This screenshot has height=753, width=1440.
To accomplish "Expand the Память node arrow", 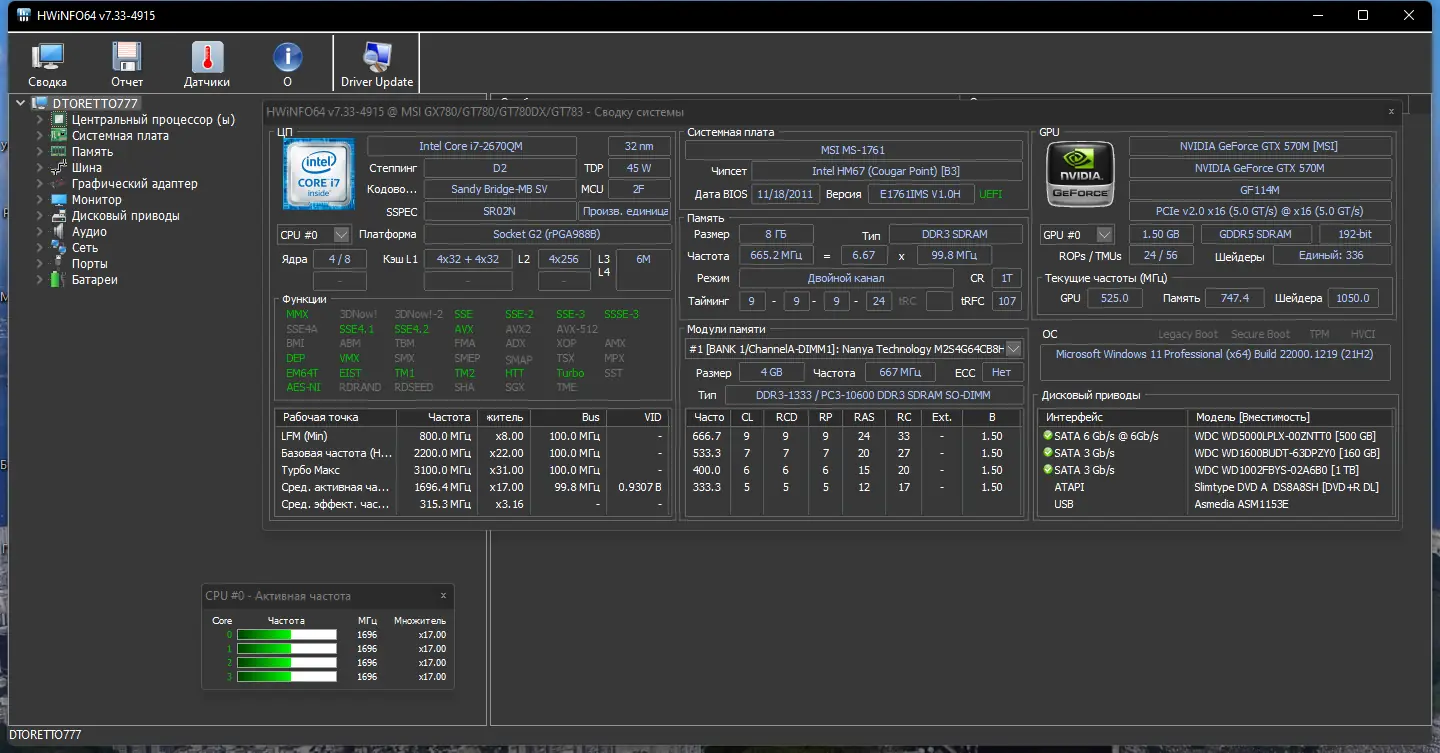I will (40, 151).
